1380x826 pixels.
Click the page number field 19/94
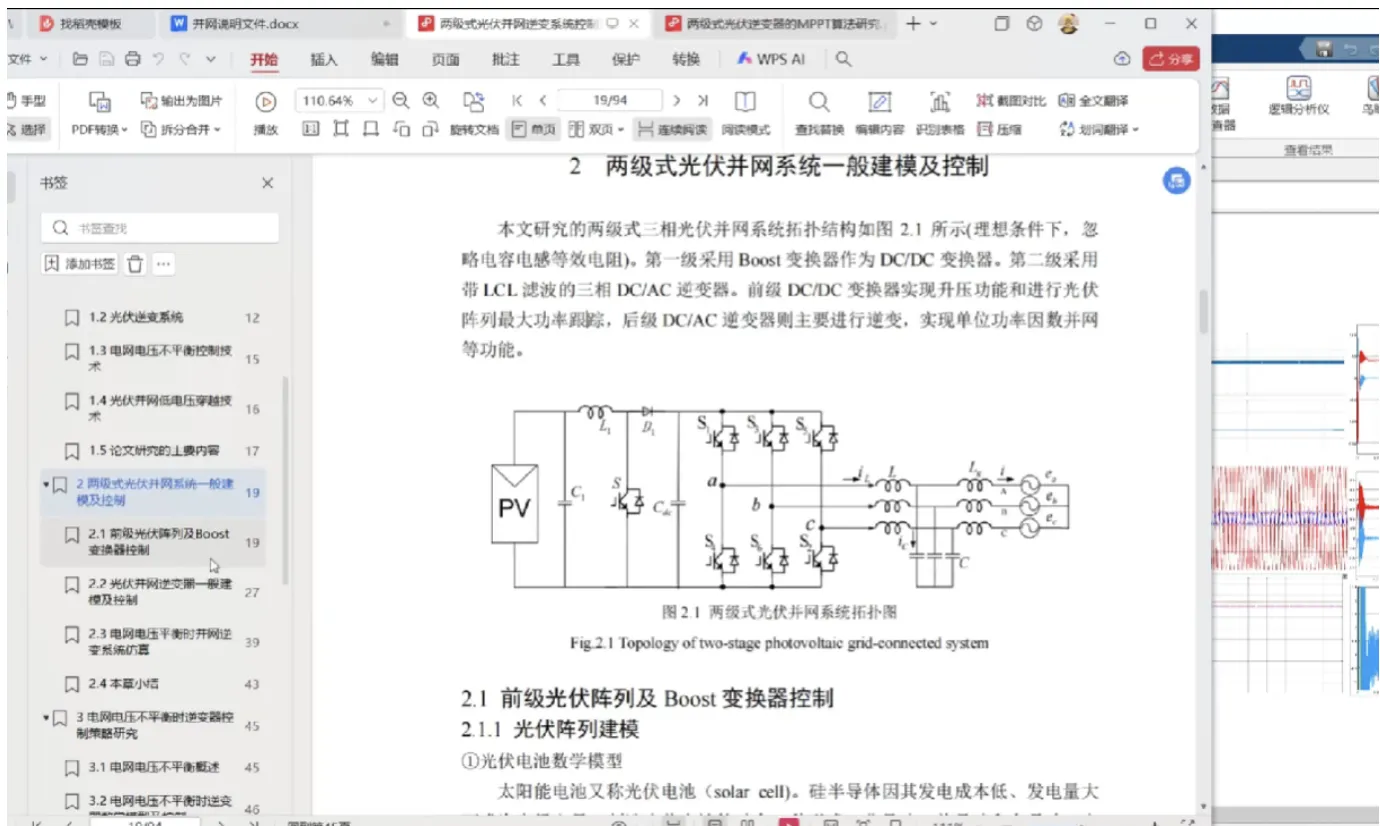pyautogui.click(x=610, y=100)
